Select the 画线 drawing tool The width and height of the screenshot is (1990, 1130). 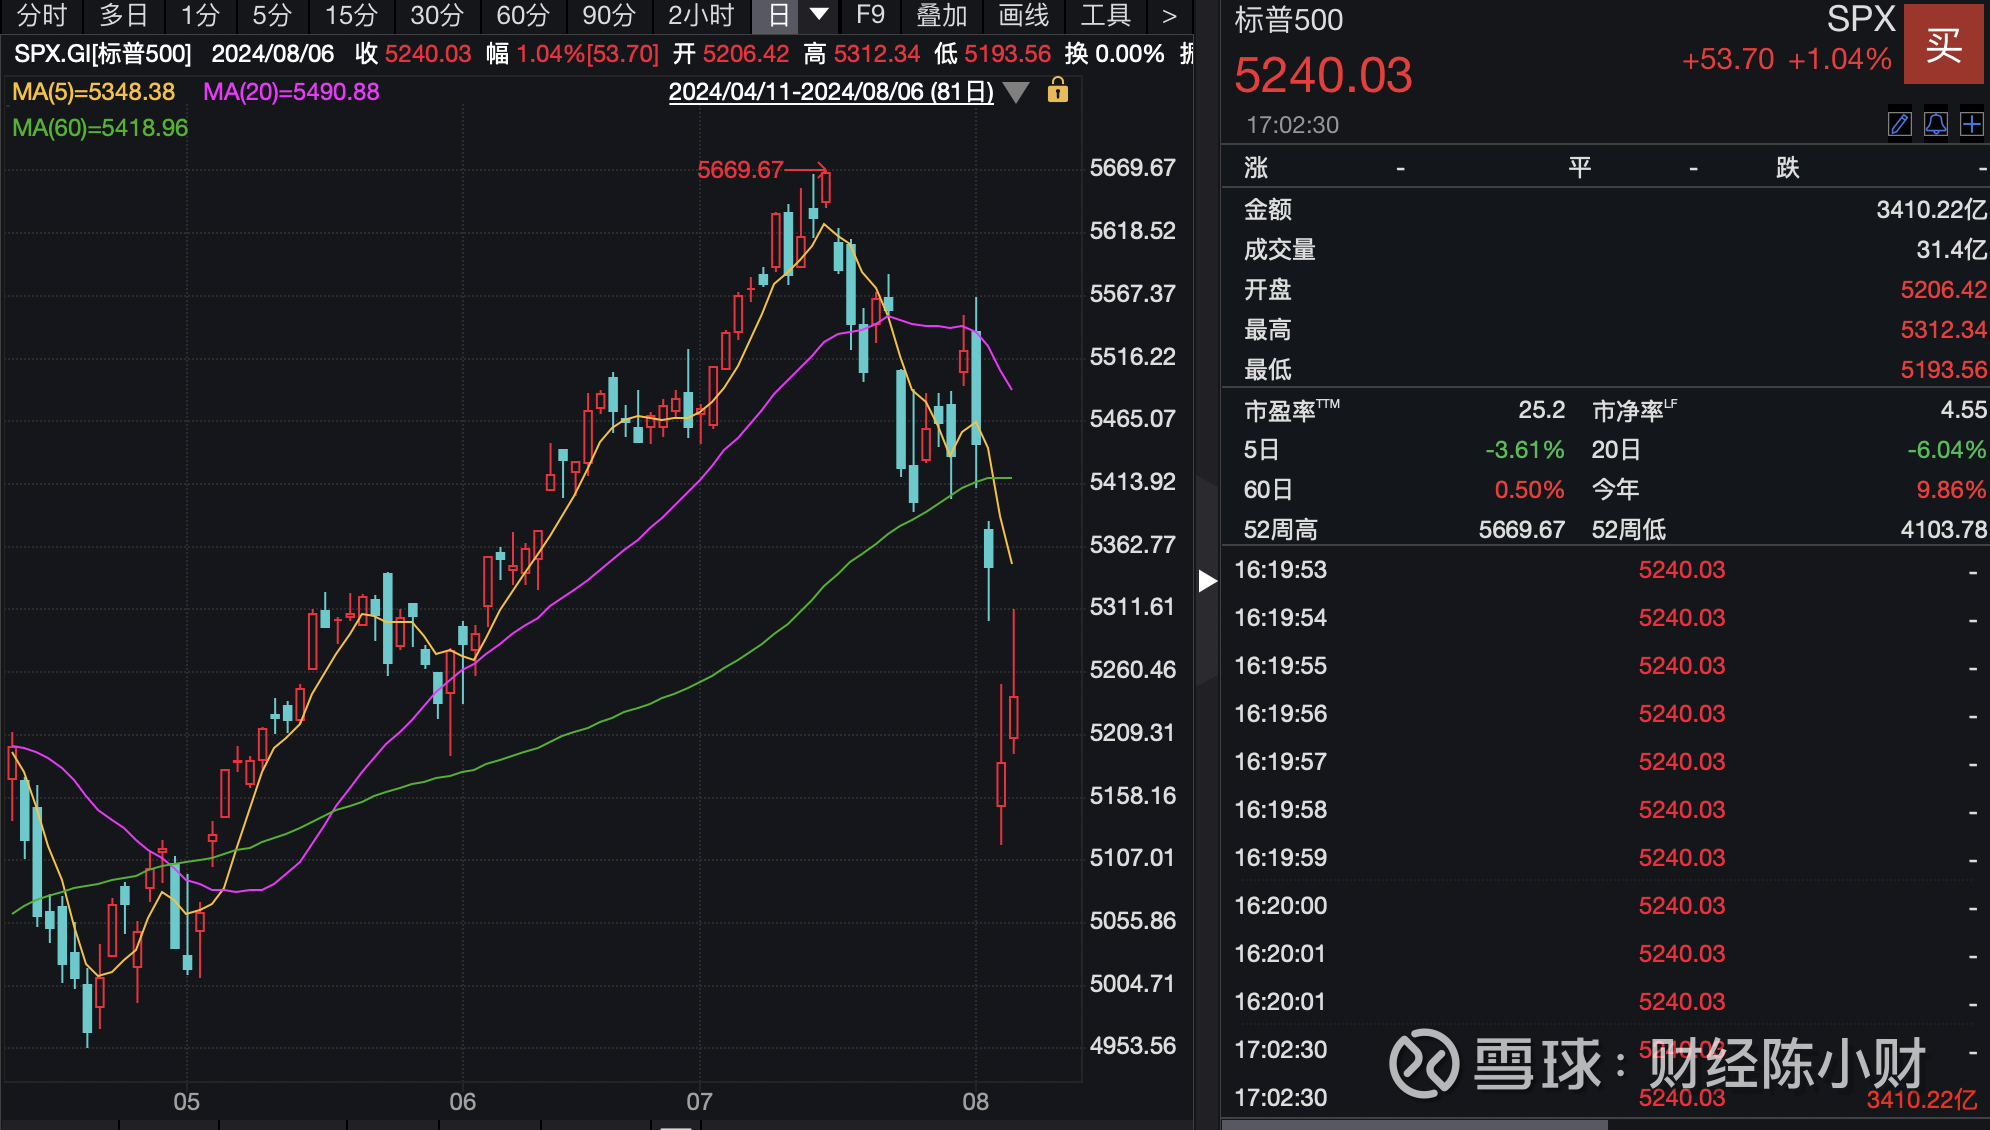pyautogui.click(x=1025, y=16)
